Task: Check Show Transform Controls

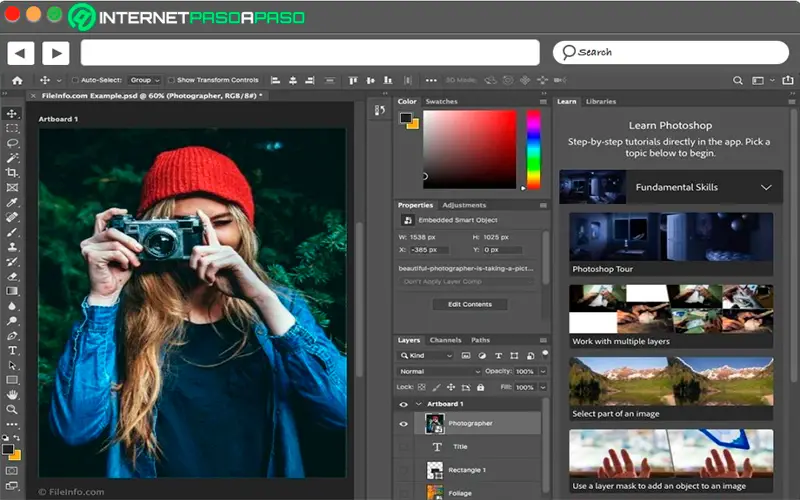Action: click(x=171, y=80)
